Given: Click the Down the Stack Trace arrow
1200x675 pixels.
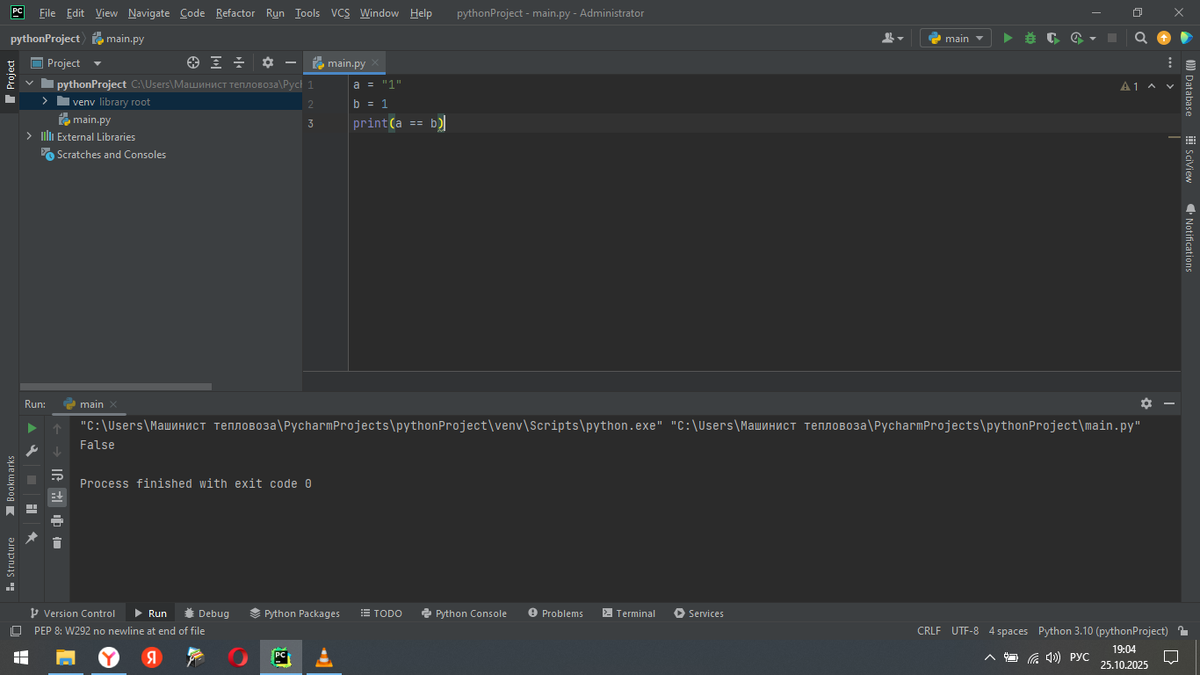Looking at the screenshot, I should coord(57,452).
